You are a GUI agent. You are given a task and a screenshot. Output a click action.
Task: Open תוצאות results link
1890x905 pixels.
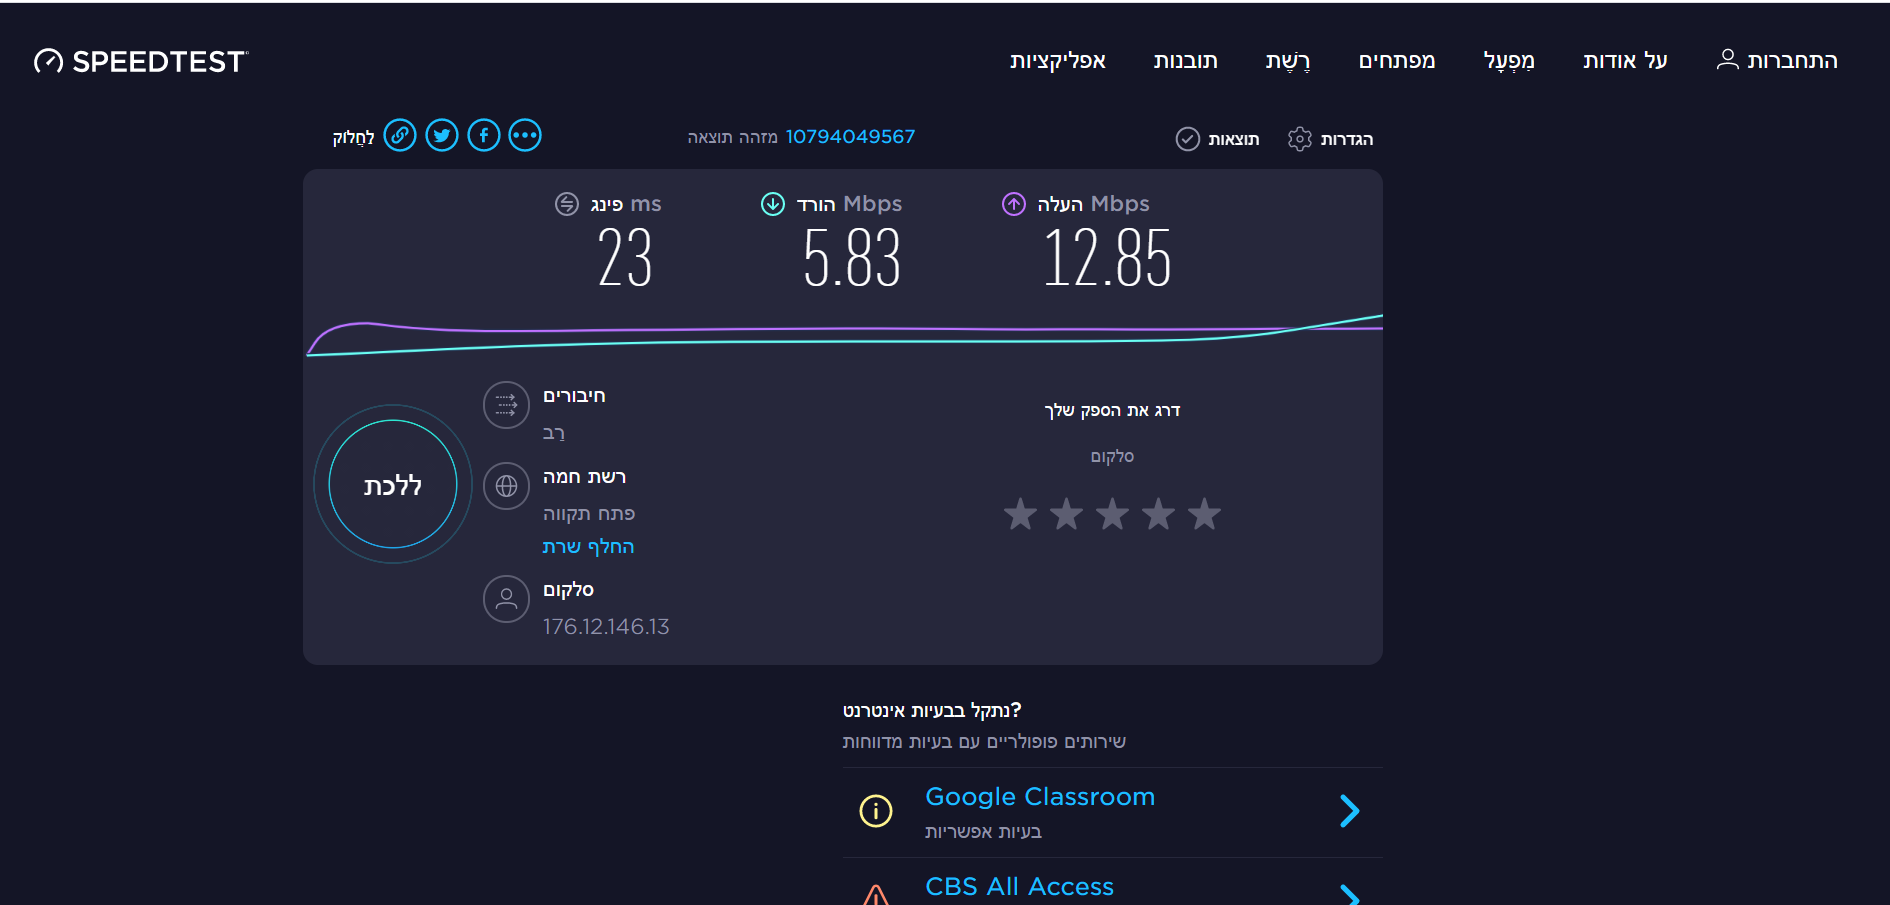point(1234,139)
